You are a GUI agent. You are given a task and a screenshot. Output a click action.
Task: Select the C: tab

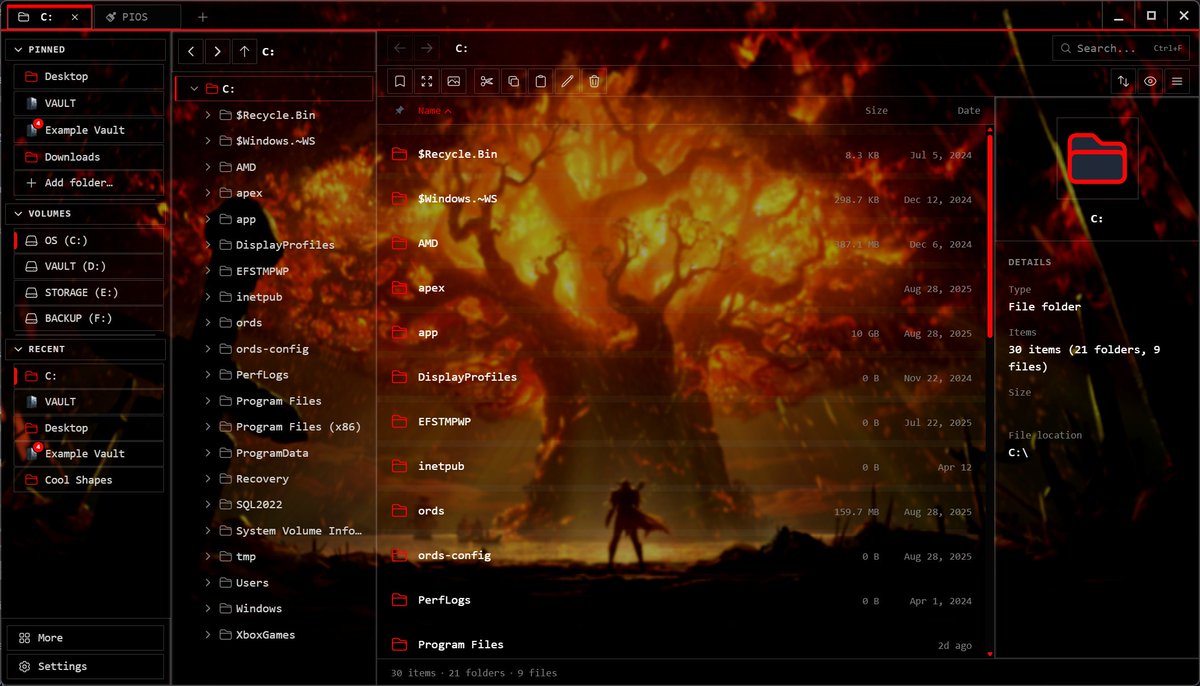[x=50, y=17]
